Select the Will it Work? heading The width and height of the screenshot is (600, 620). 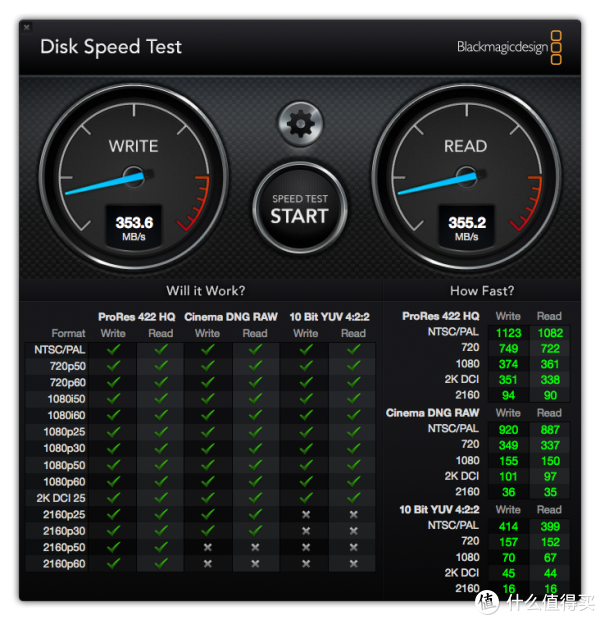coord(206,291)
